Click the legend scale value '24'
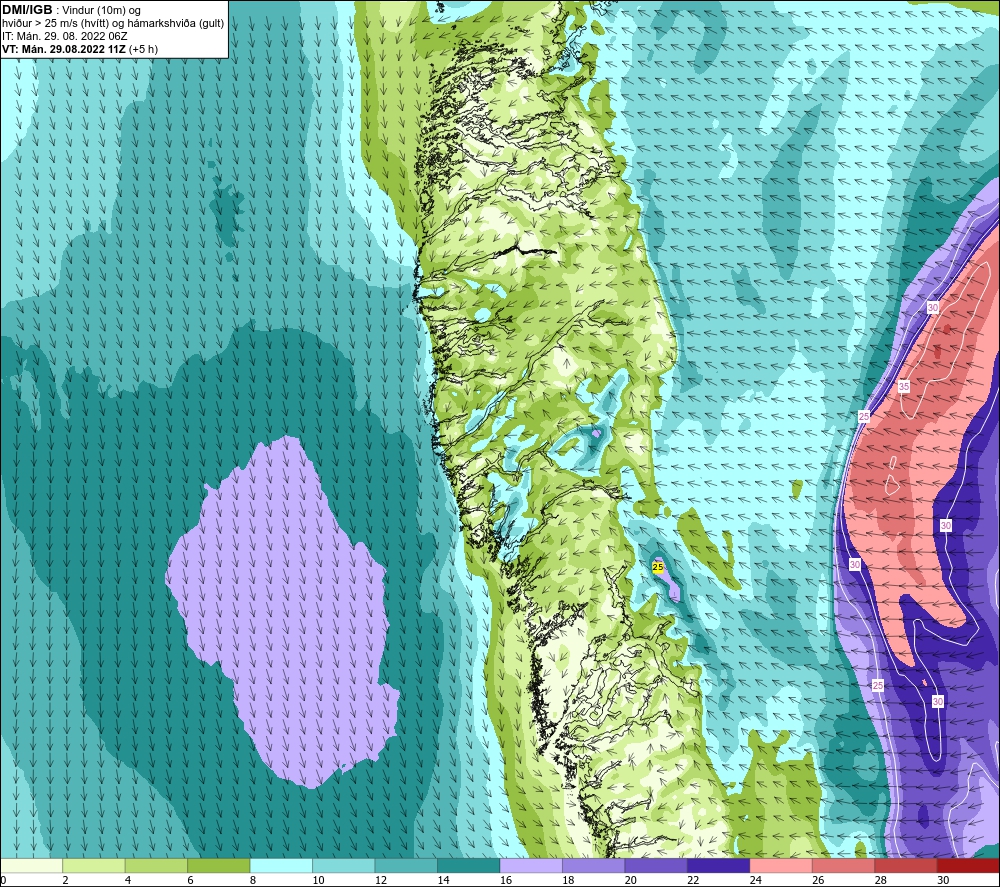Image resolution: width=1000 pixels, height=887 pixels. point(756,880)
